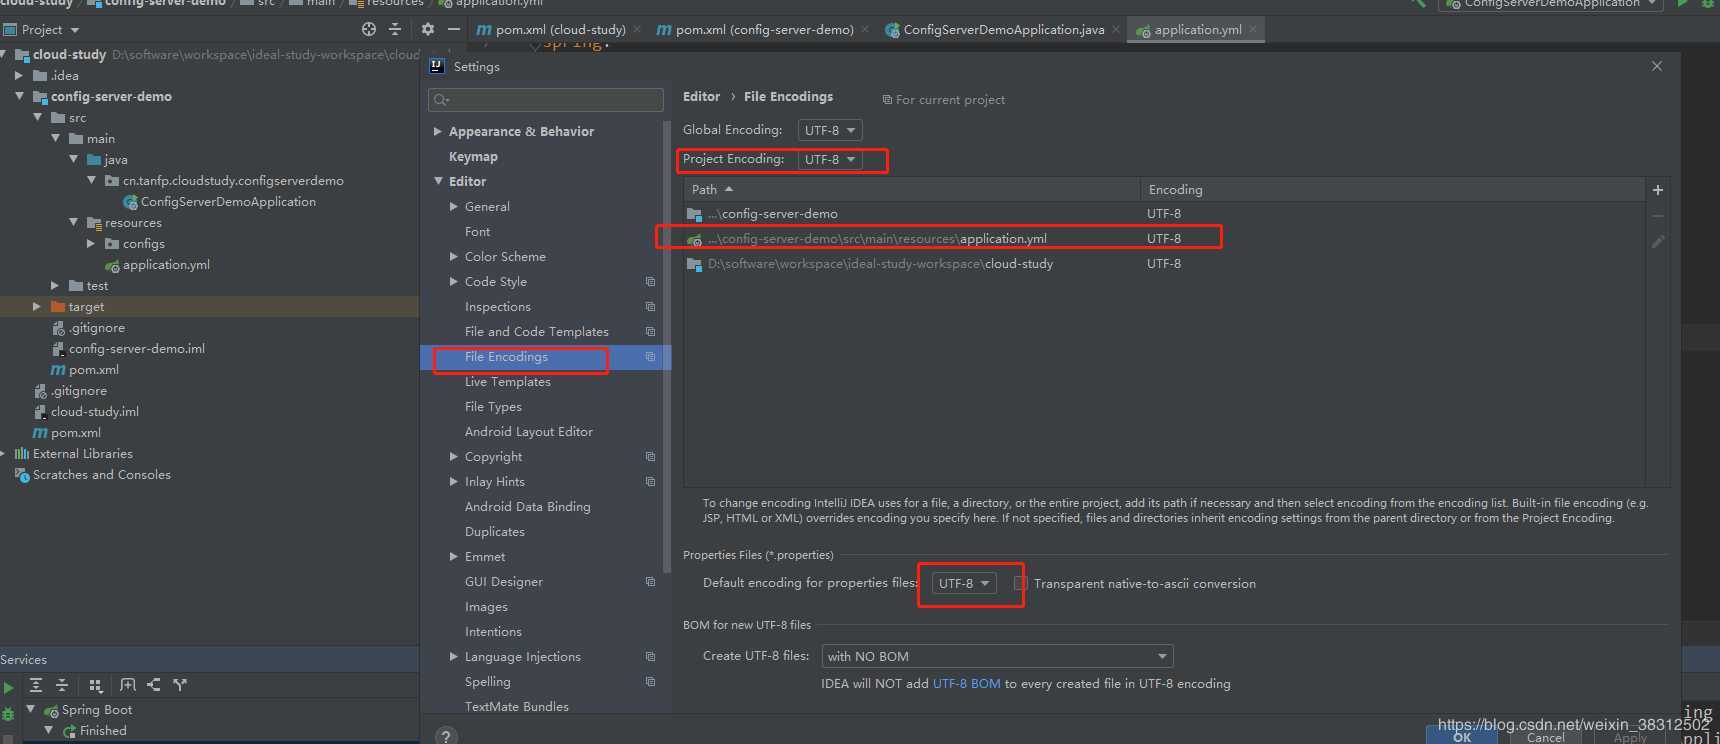Click the UTF-8 BOM link
Image resolution: width=1720 pixels, height=744 pixels.
pos(966,684)
